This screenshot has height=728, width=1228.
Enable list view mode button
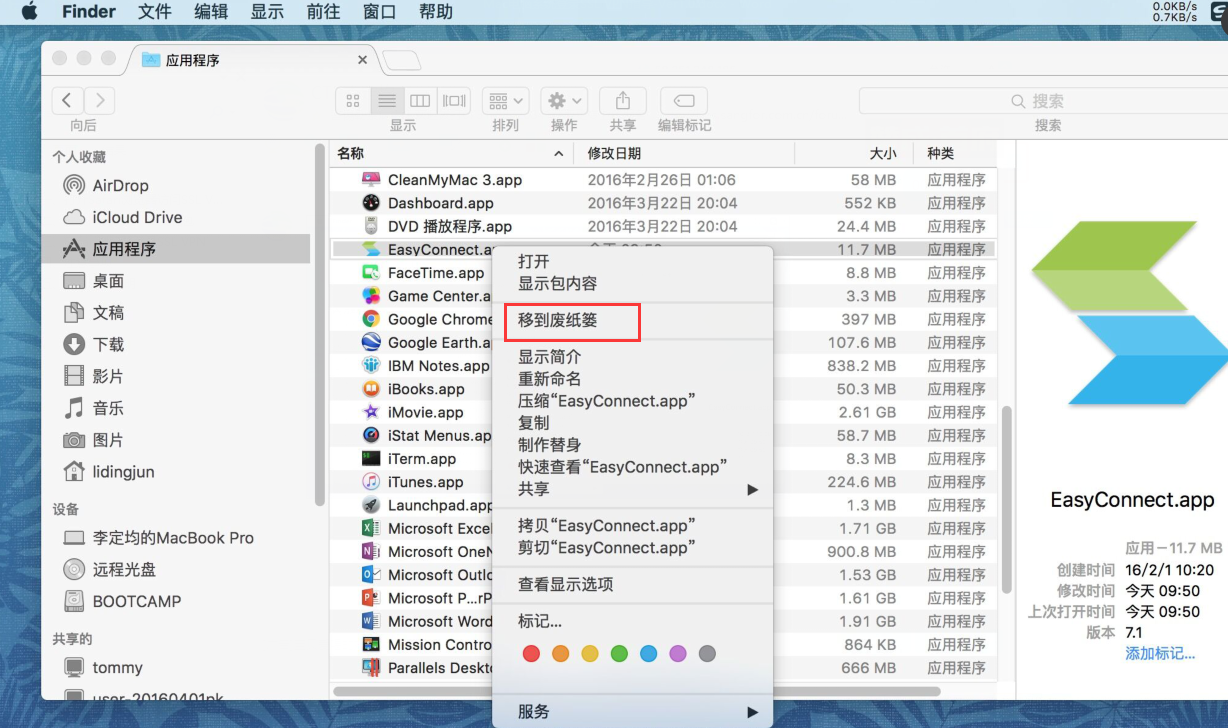tap(386, 101)
